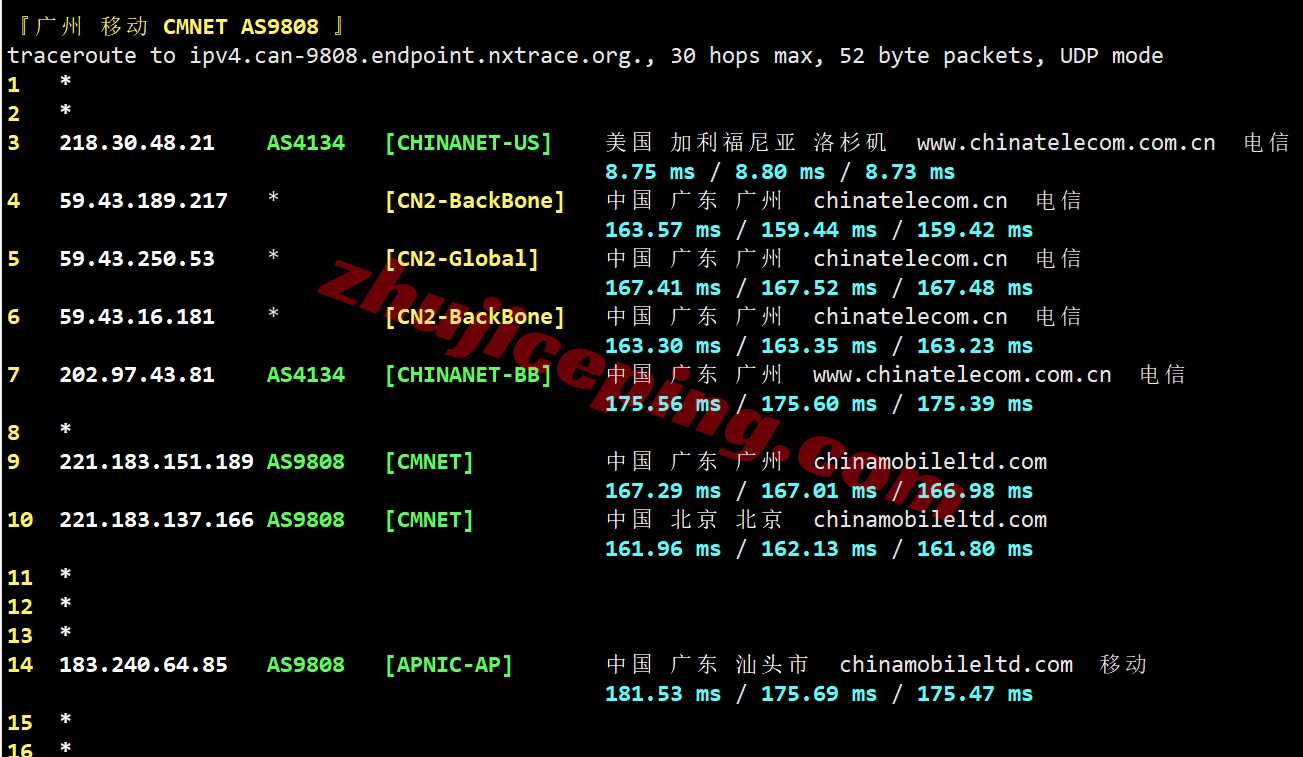Click latency value 163.30 ms
The width and height of the screenshot is (1303, 757).
pos(663,346)
